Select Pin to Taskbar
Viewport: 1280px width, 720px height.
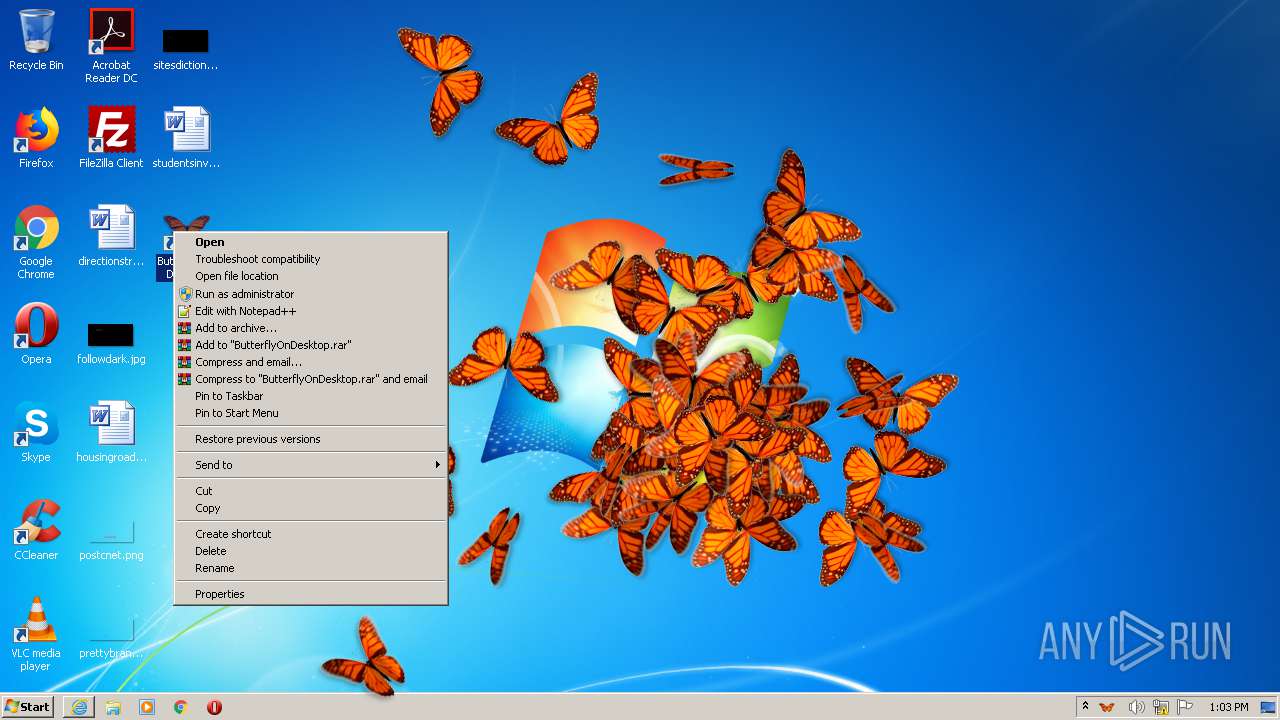coord(310,396)
